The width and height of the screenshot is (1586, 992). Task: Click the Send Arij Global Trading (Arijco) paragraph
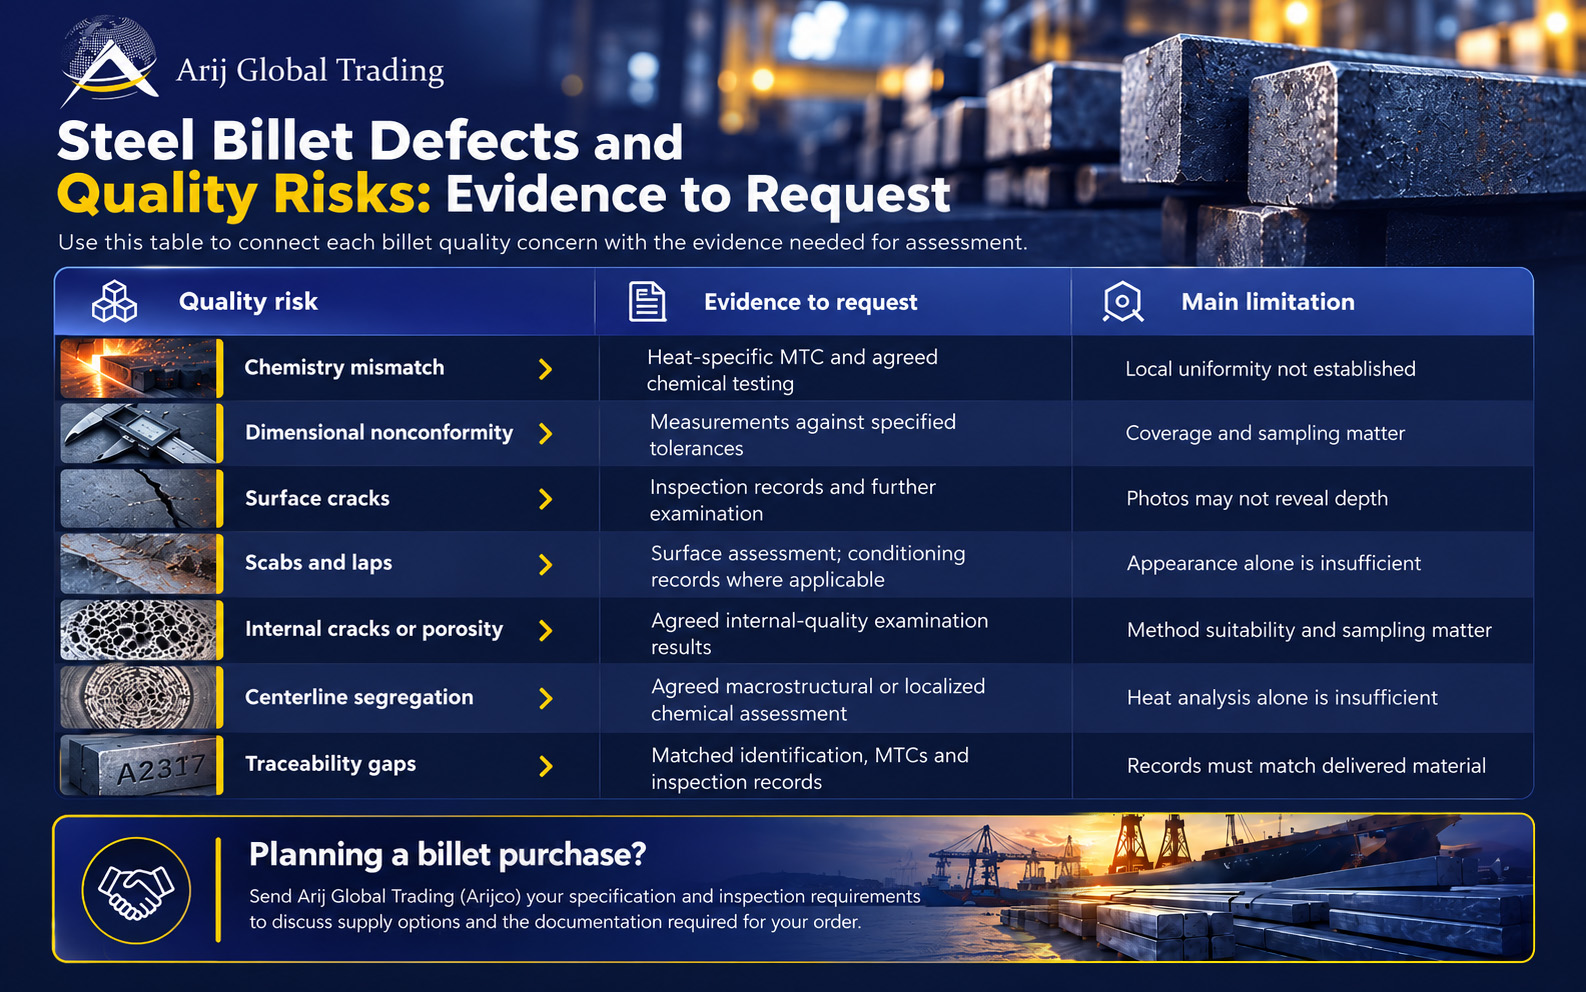pos(585,909)
